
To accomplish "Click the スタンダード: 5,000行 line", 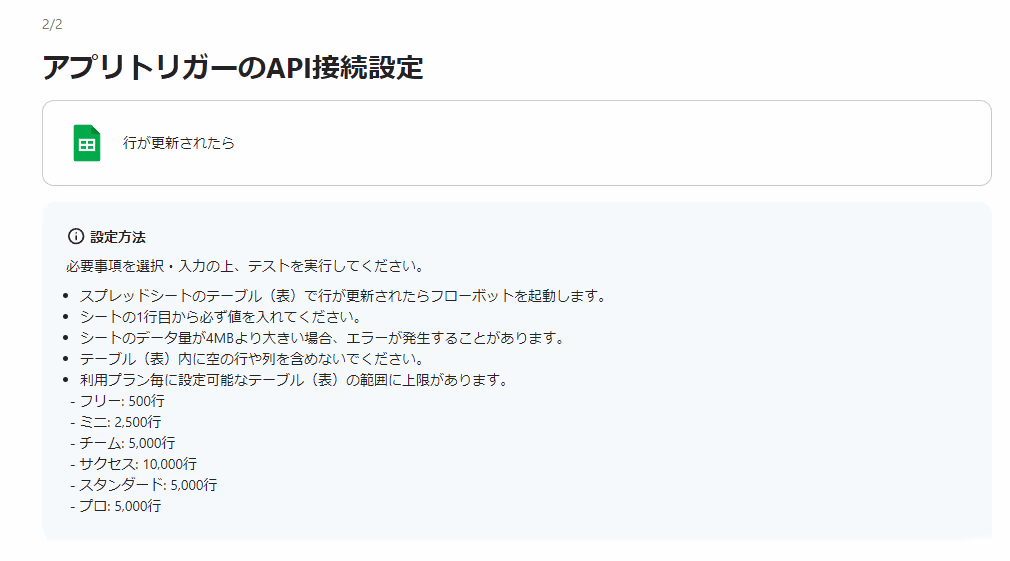I will 144,485.
